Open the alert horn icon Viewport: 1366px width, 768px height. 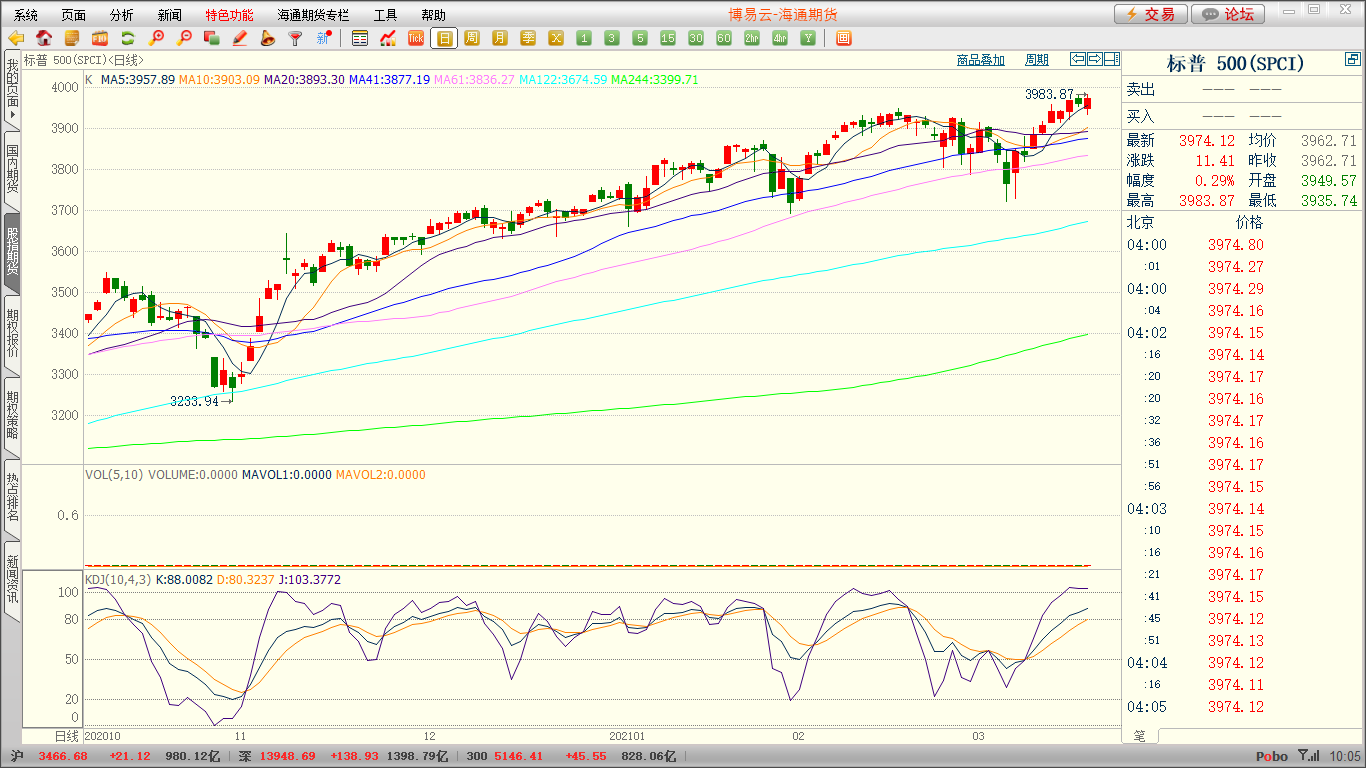click(x=267, y=38)
